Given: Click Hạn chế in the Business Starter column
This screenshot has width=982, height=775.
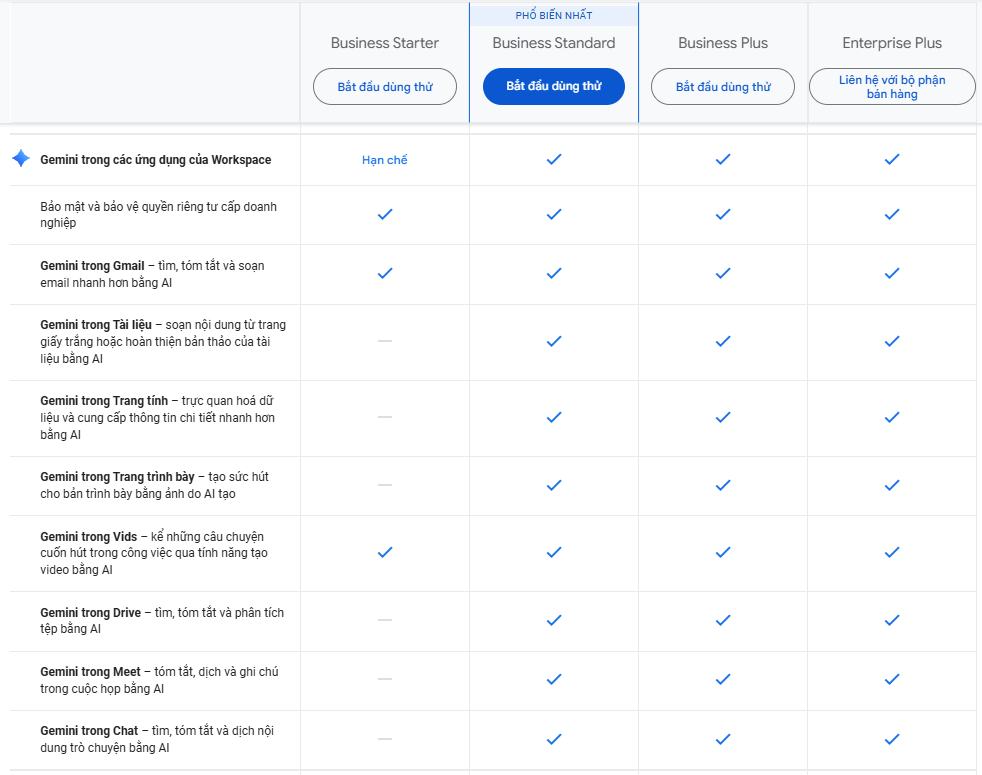Looking at the screenshot, I should click(x=385, y=158).
